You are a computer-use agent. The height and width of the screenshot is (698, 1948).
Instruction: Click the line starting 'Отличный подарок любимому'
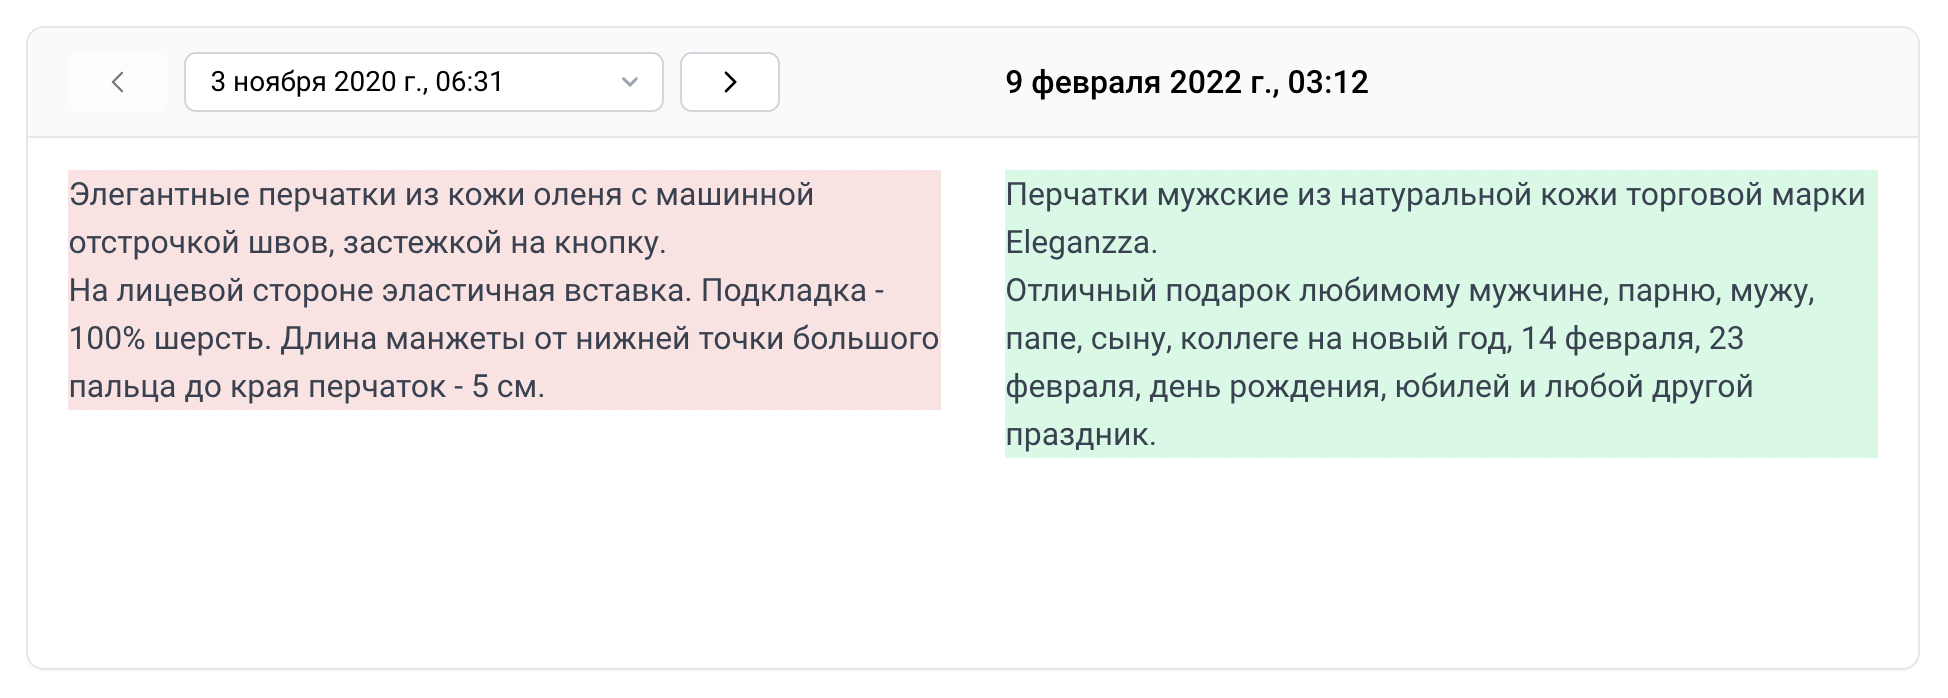click(1409, 291)
